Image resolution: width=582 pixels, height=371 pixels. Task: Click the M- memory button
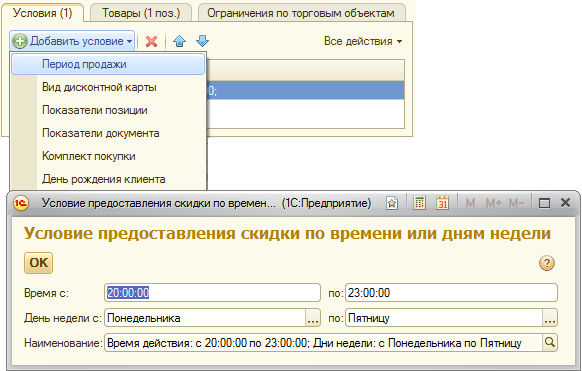pyautogui.click(x=517, y=203)
